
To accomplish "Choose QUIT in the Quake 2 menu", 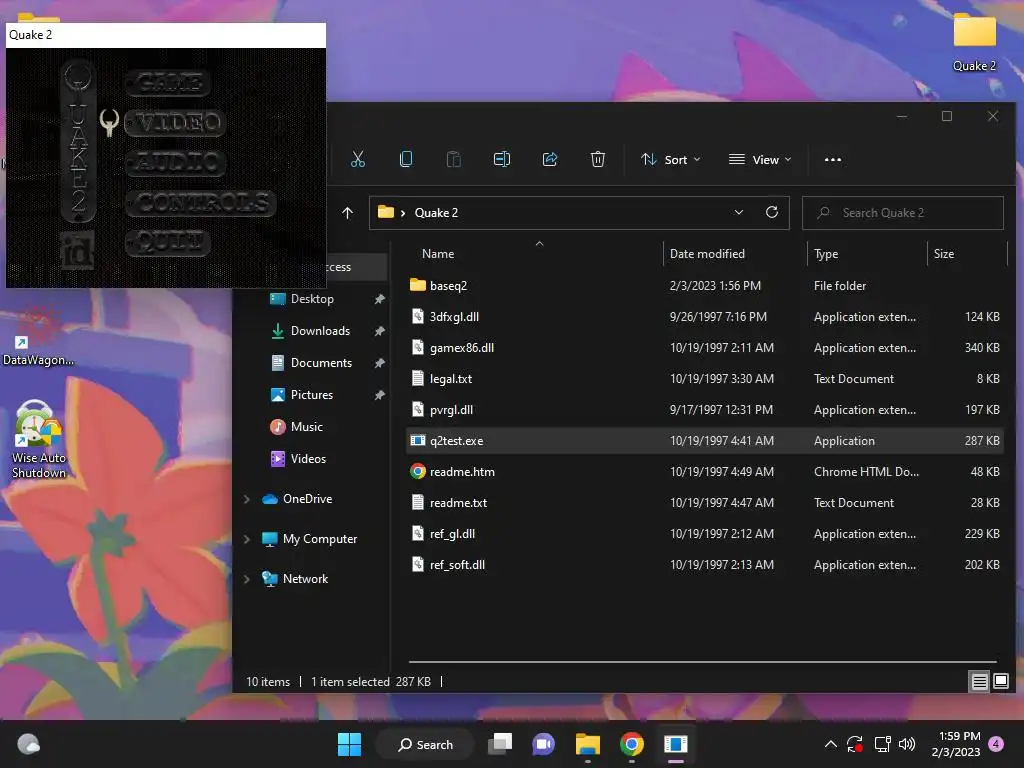I will (167, 243).
